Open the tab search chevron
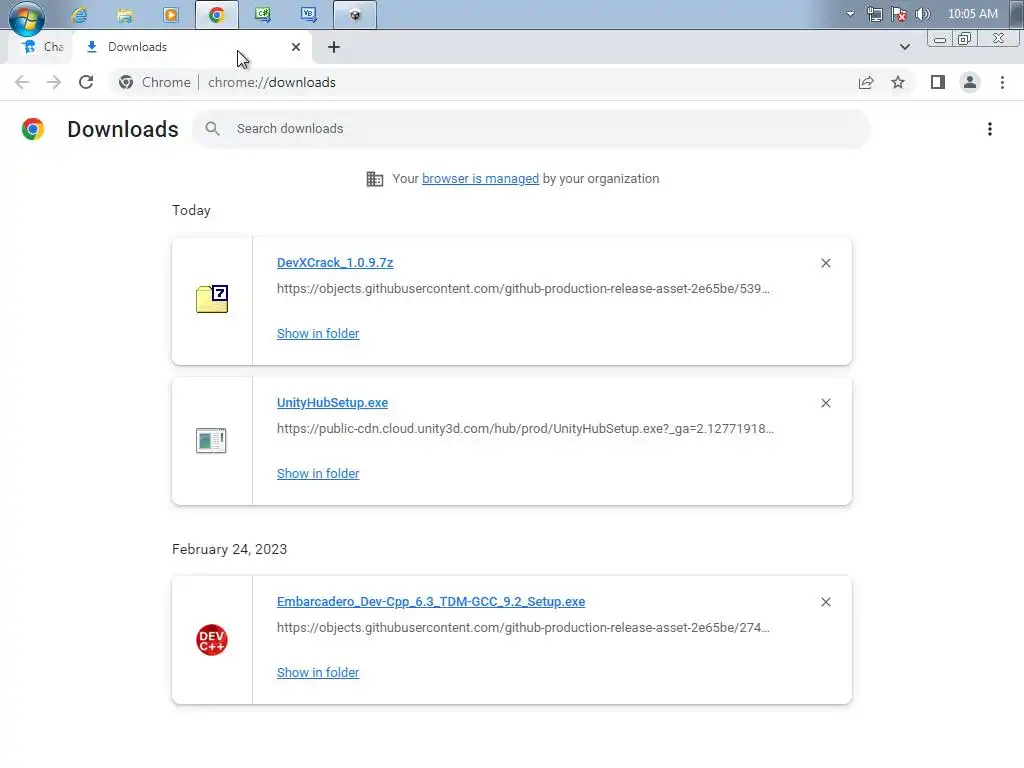Viewport: 1024px width, 768px height. click(x=904, y=47)
